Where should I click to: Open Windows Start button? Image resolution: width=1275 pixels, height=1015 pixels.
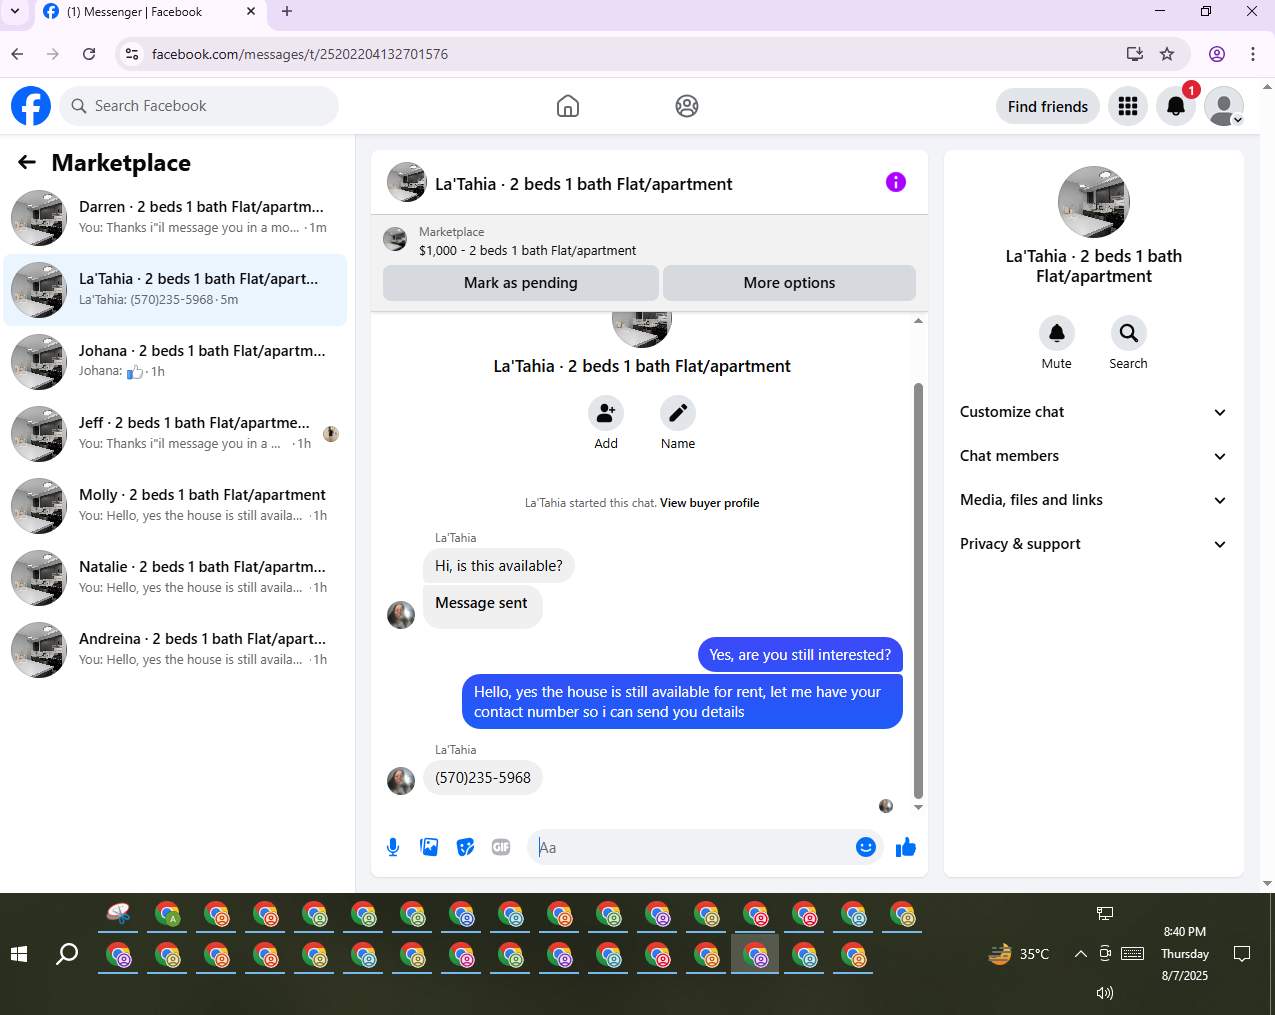point(19,955)
